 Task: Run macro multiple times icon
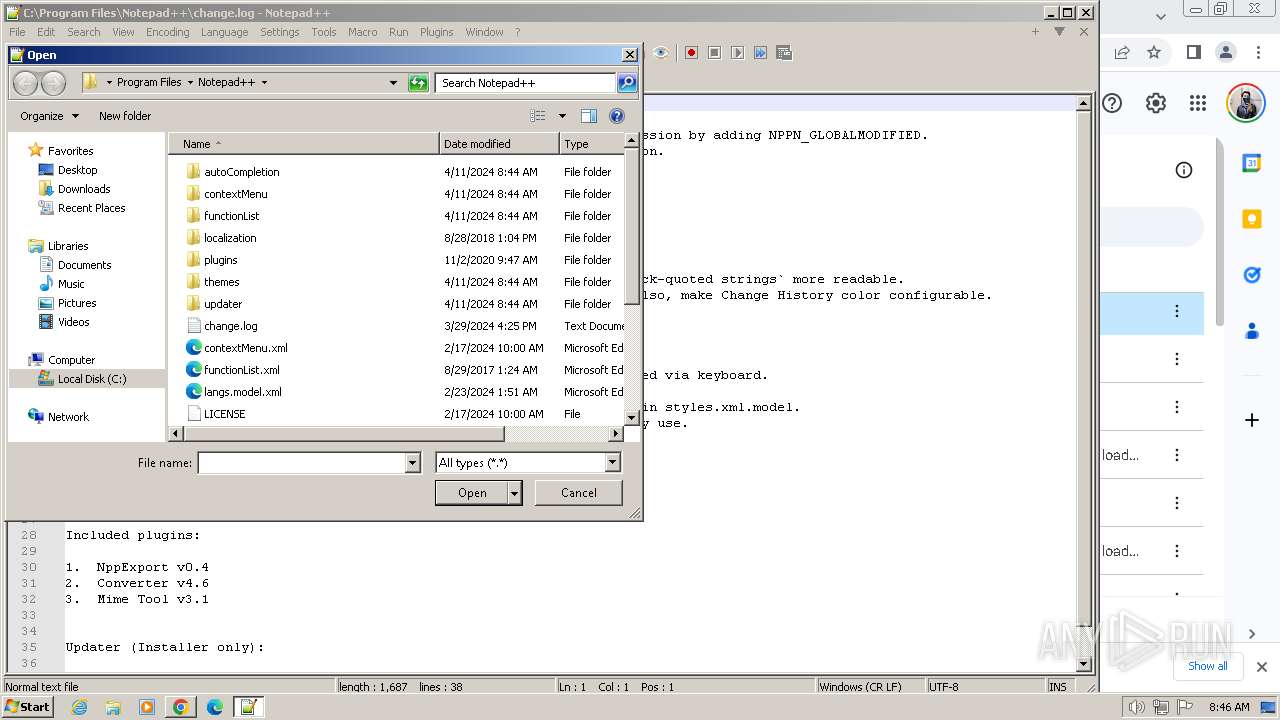click(x=761, y=52)
